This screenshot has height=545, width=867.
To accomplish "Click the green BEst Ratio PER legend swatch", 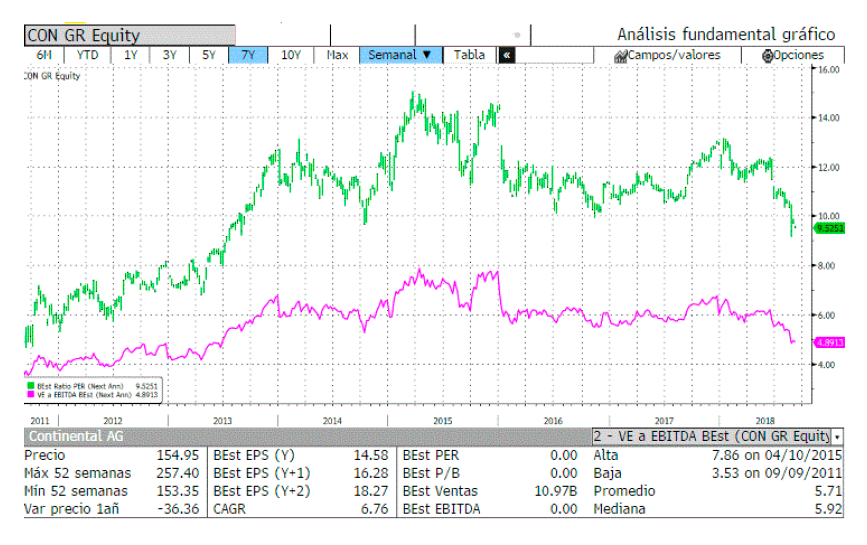I will click(30, 386).
